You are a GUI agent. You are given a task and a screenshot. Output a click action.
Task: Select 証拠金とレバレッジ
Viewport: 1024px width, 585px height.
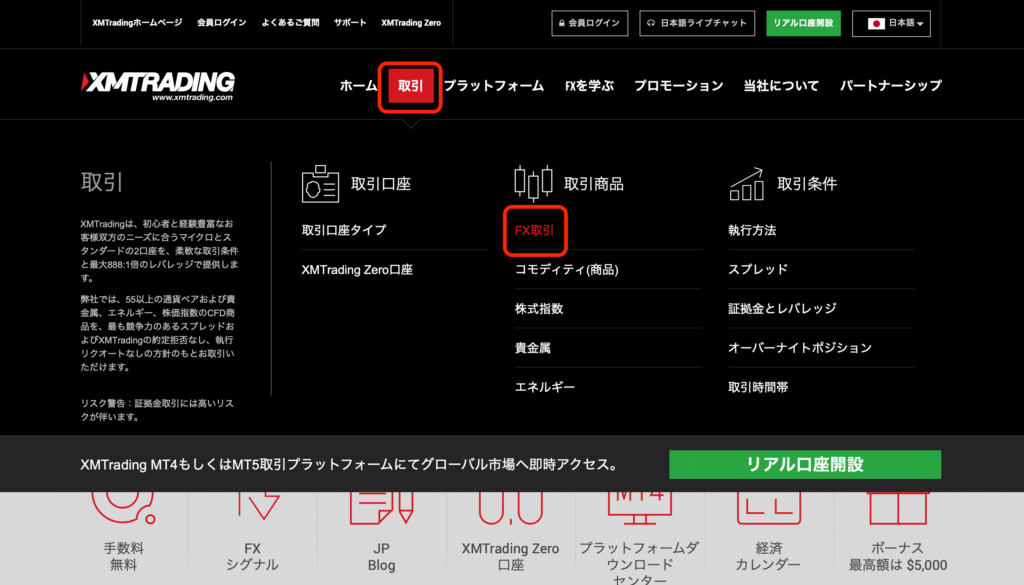[782, 308]
